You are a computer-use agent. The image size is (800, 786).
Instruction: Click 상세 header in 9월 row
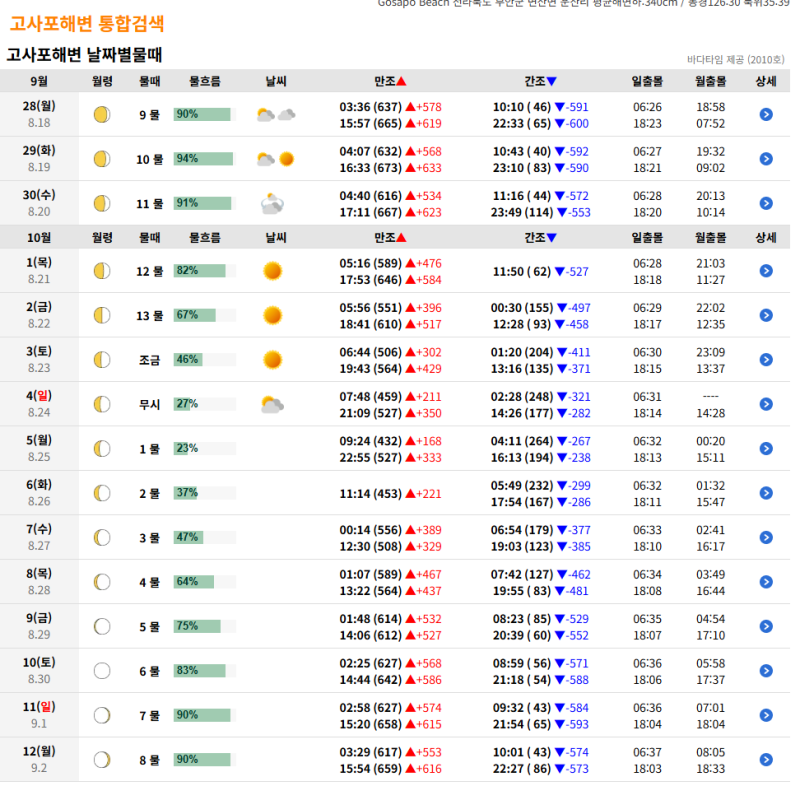(766, 81)
